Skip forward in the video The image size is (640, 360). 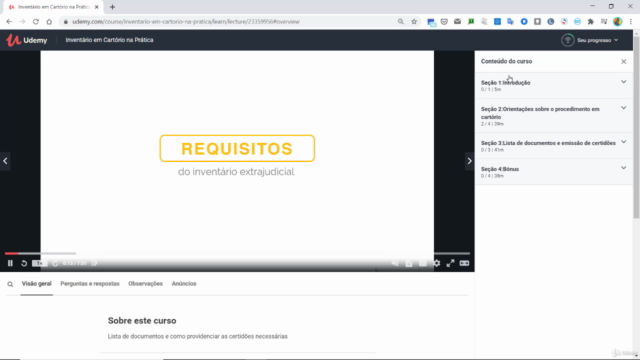55,263
